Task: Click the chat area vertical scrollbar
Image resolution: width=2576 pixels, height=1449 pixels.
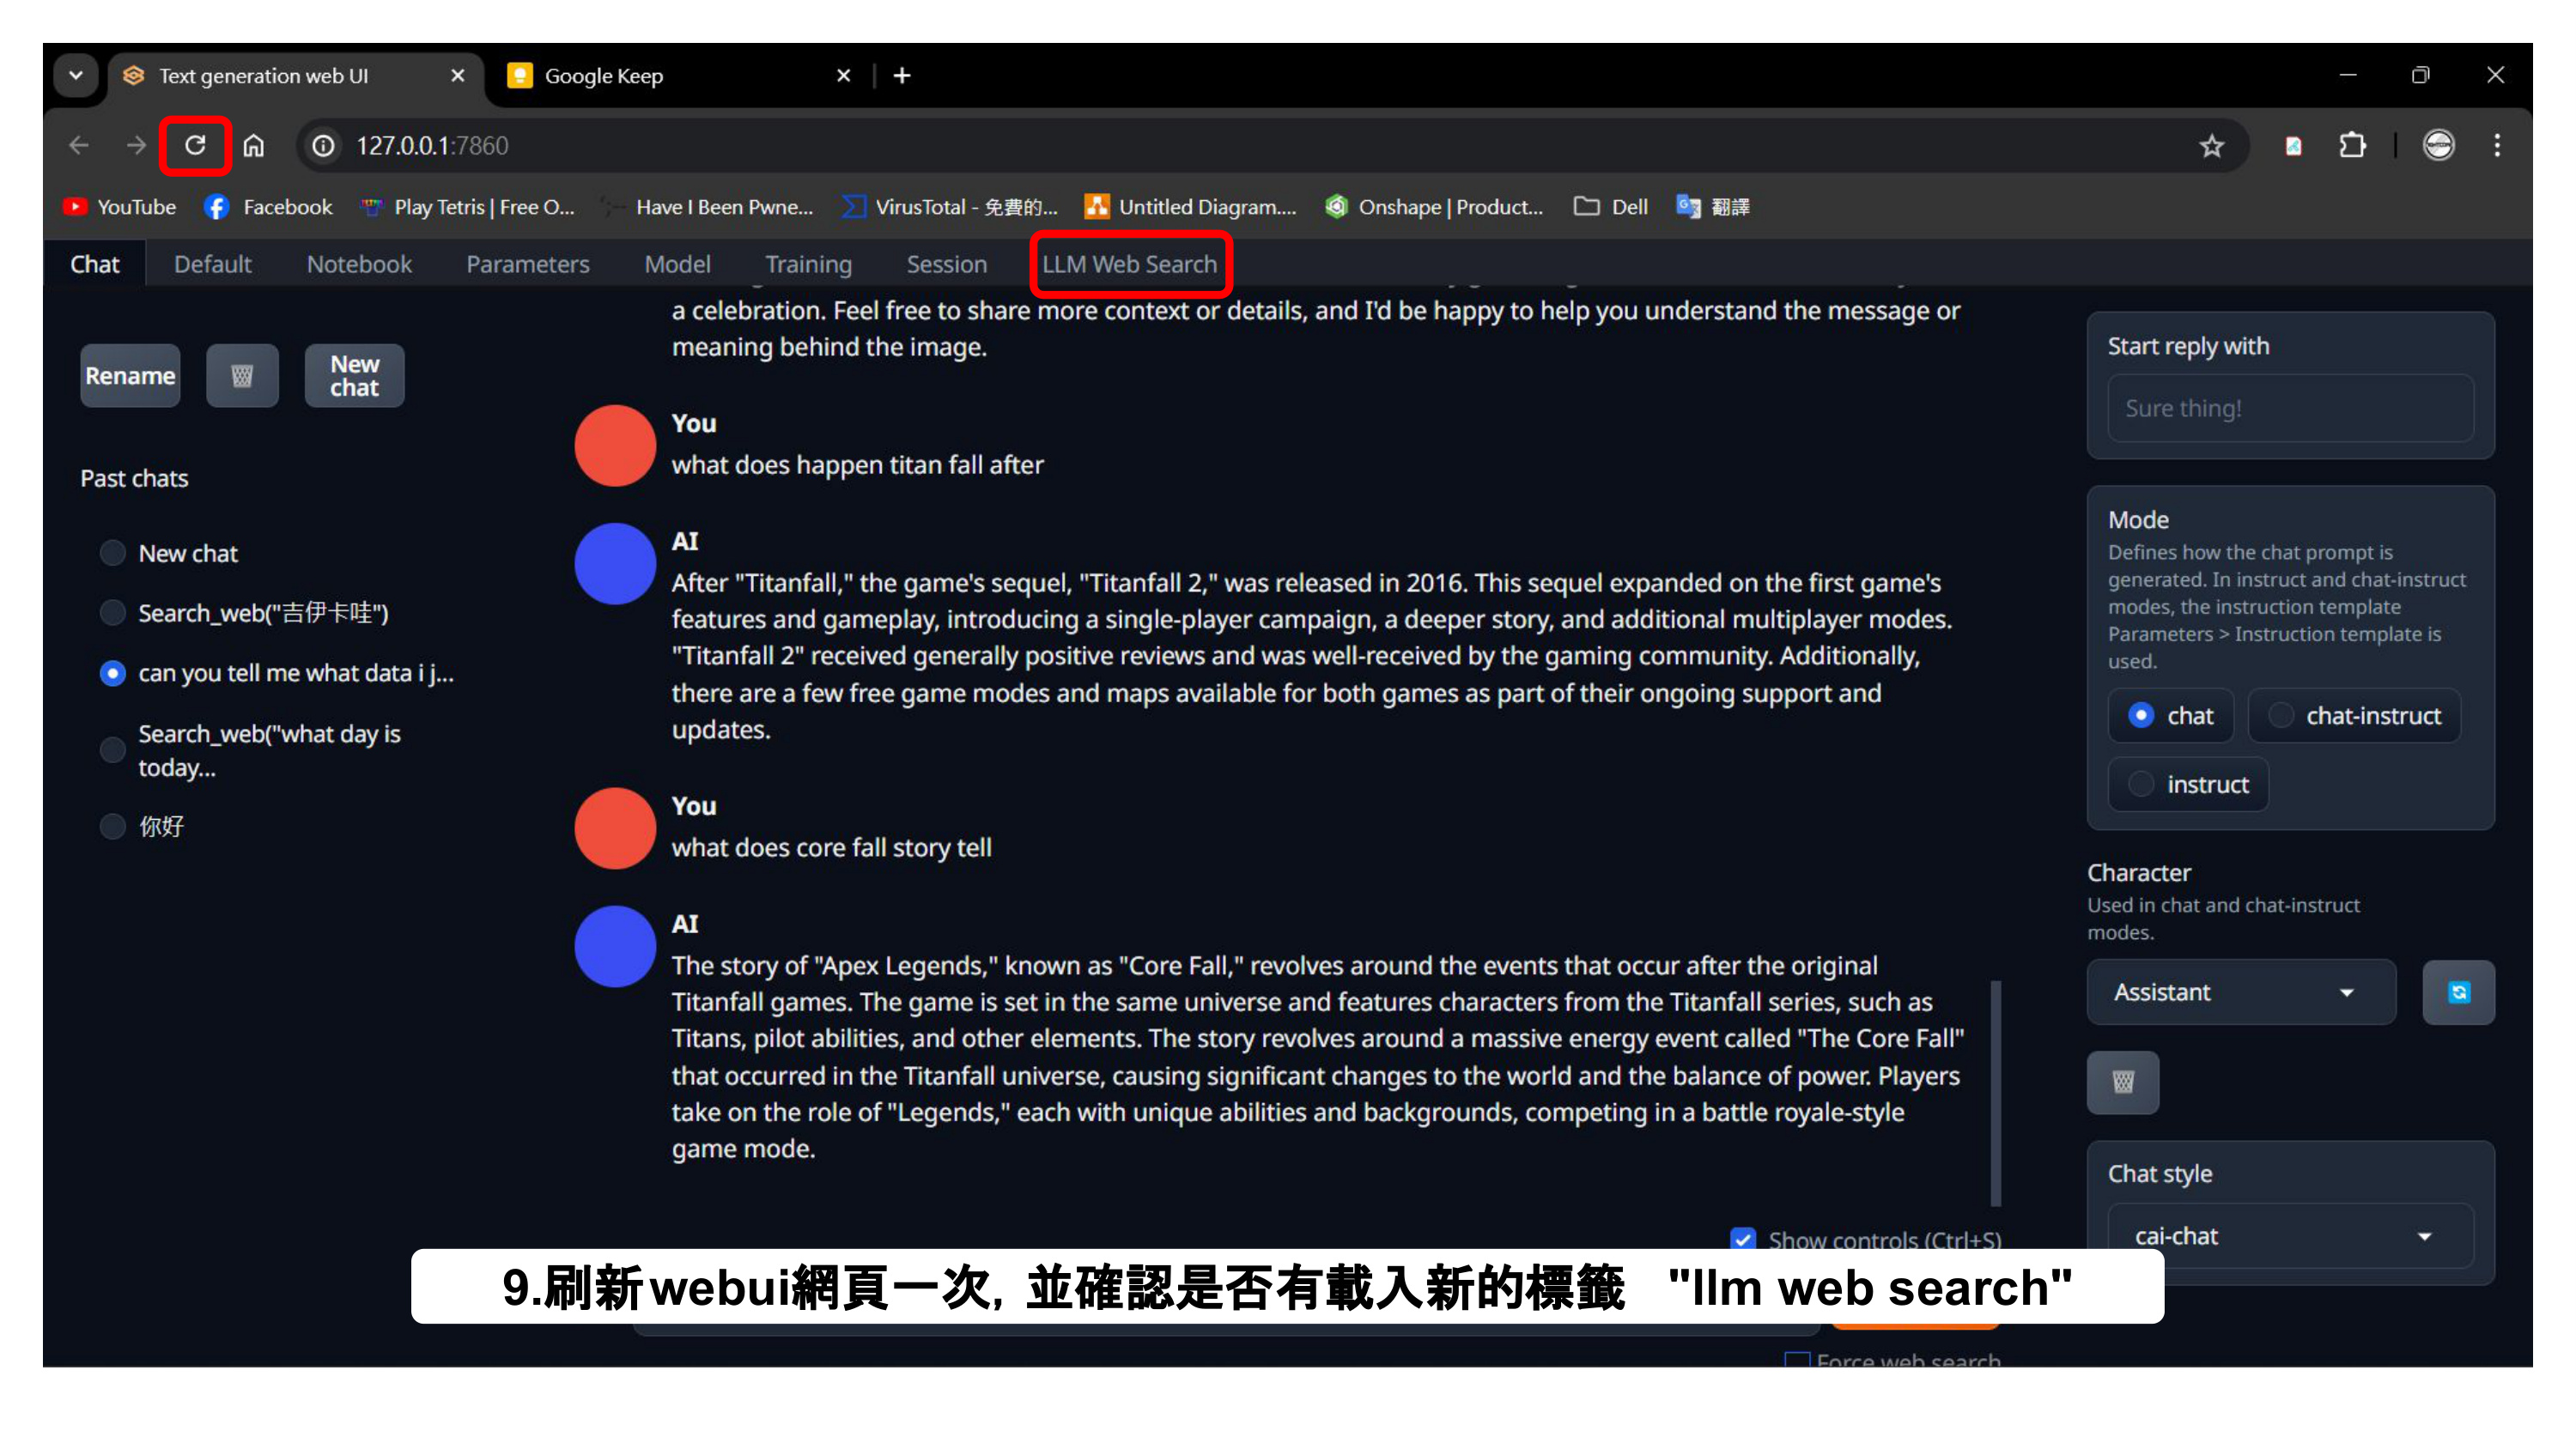Action: coord(1996,1093)
